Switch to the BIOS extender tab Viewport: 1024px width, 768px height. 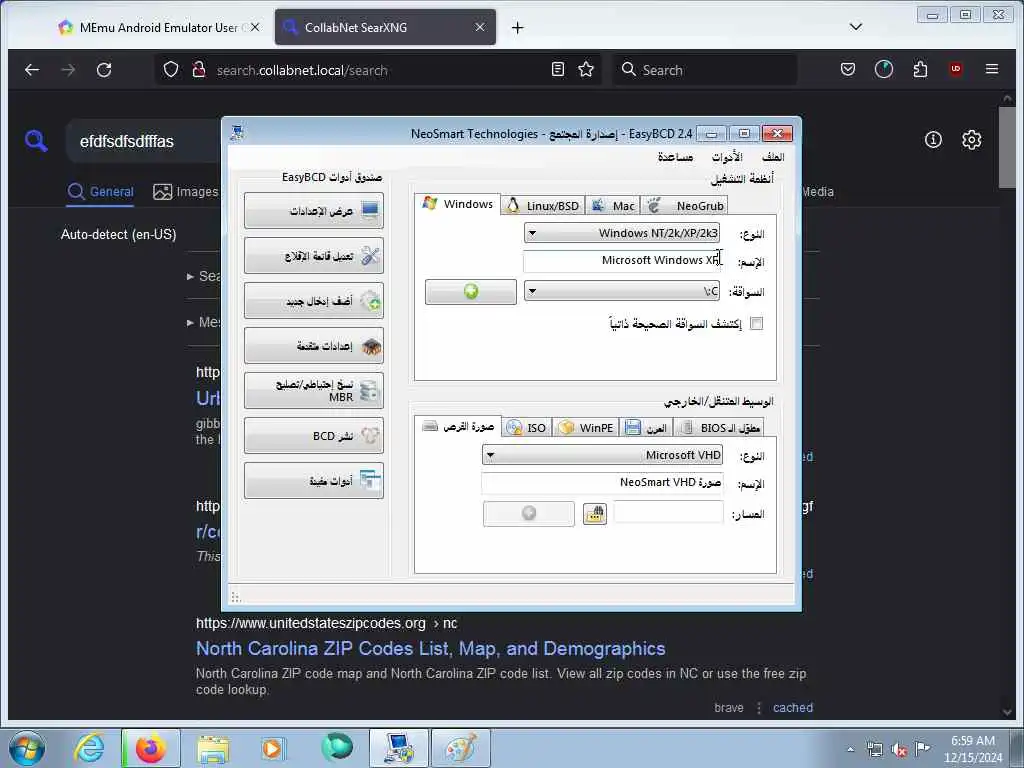pyautogui.click(x=718, y=428)
